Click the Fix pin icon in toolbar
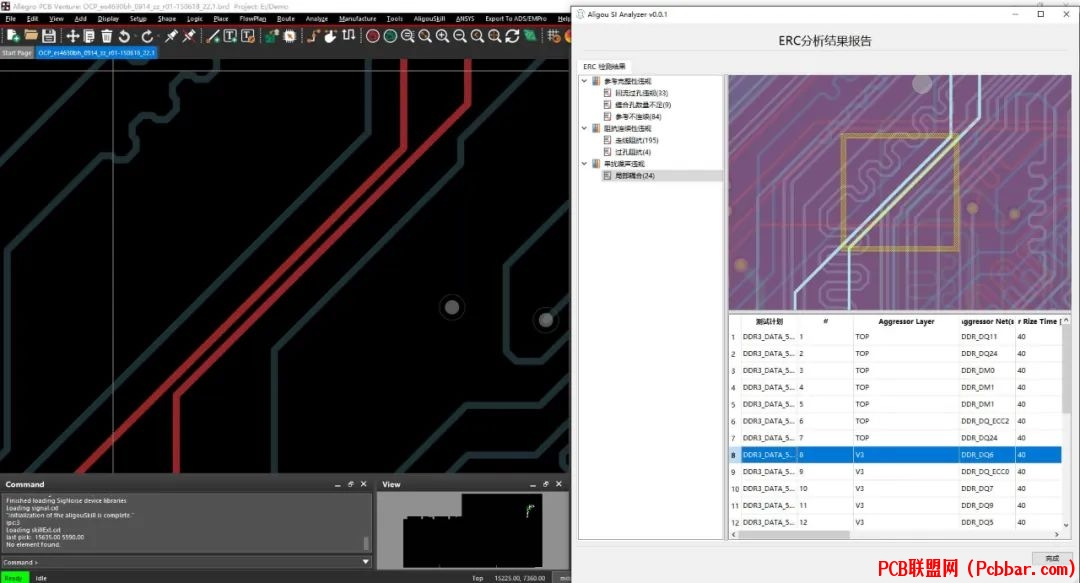Screen dimensions: 1080x583 click(x=171, y=36)
